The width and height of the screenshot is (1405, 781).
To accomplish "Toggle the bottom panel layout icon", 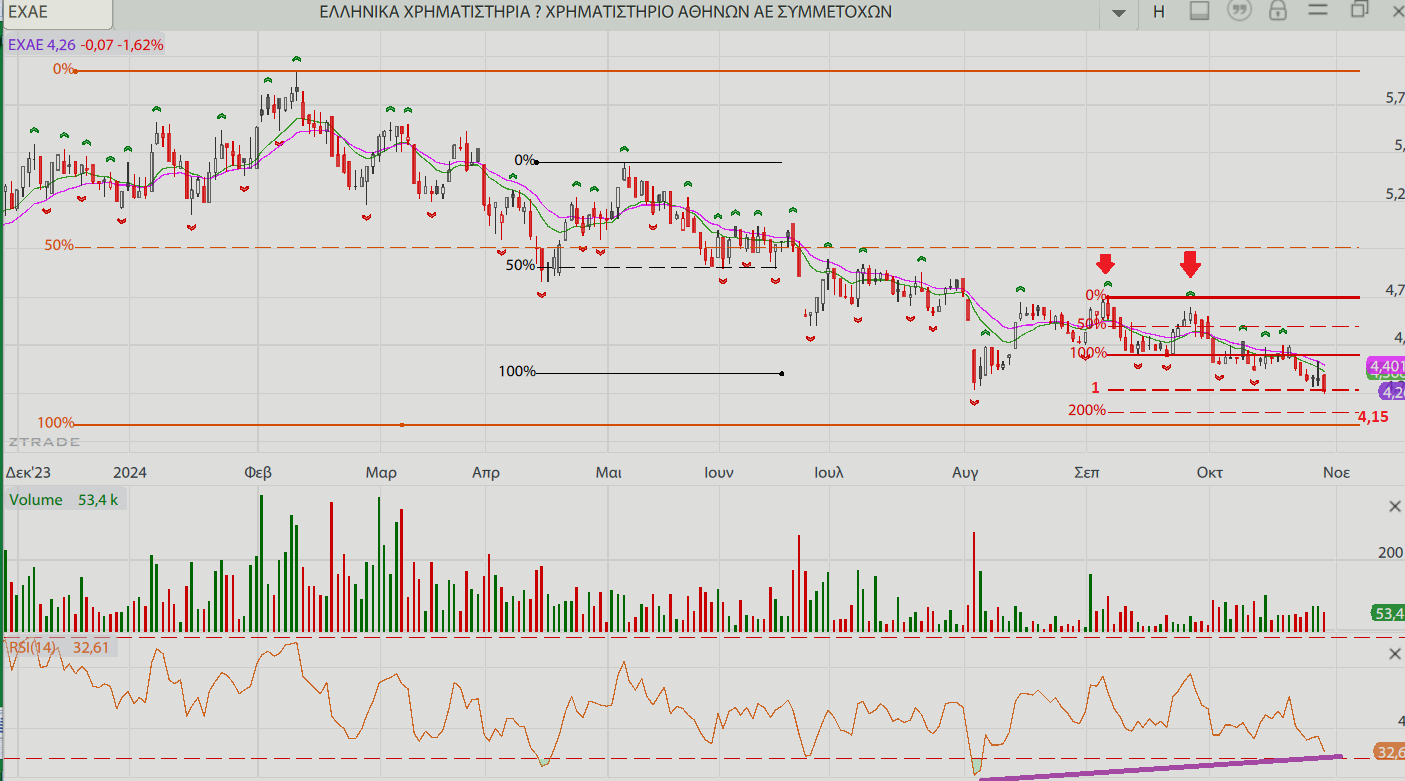I will coord(1200,11).
